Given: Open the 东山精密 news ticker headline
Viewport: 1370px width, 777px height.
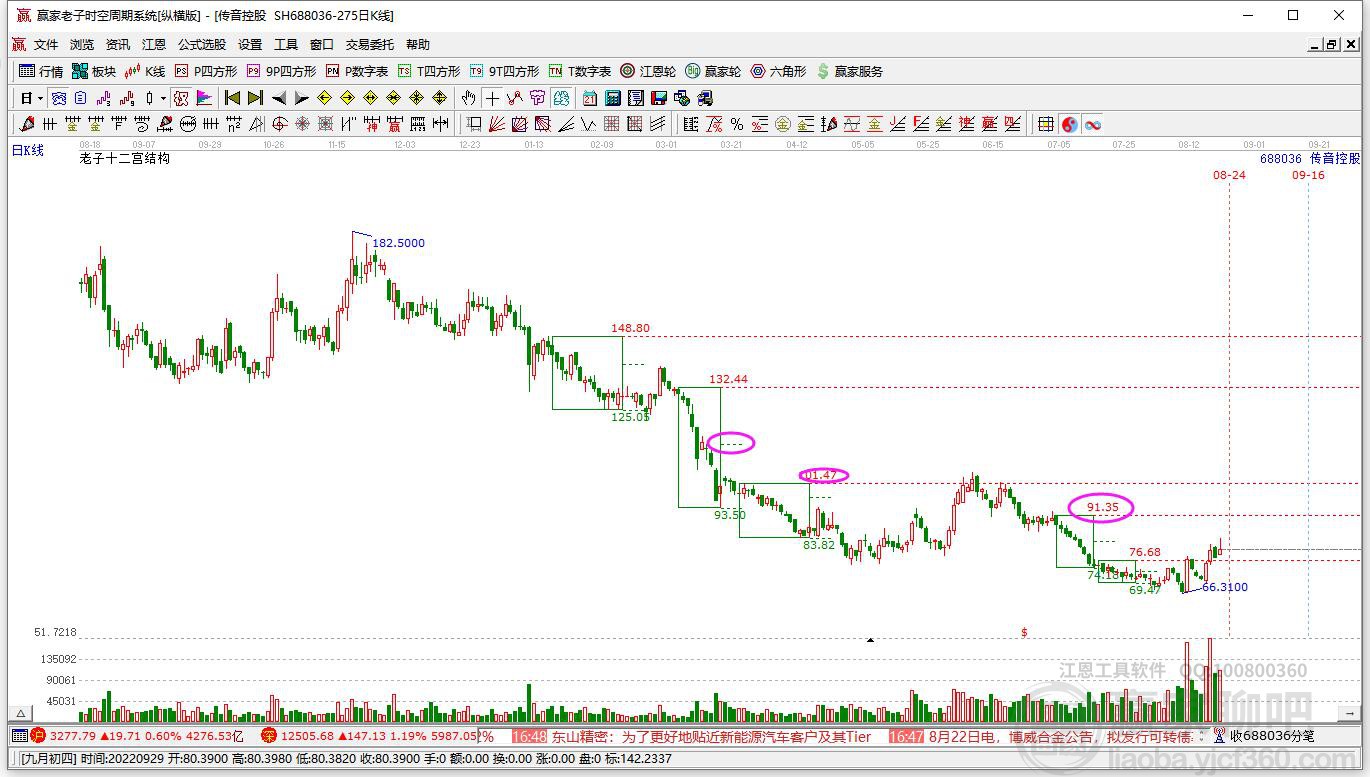Looking at the screenshot, I should click(711, 736).
